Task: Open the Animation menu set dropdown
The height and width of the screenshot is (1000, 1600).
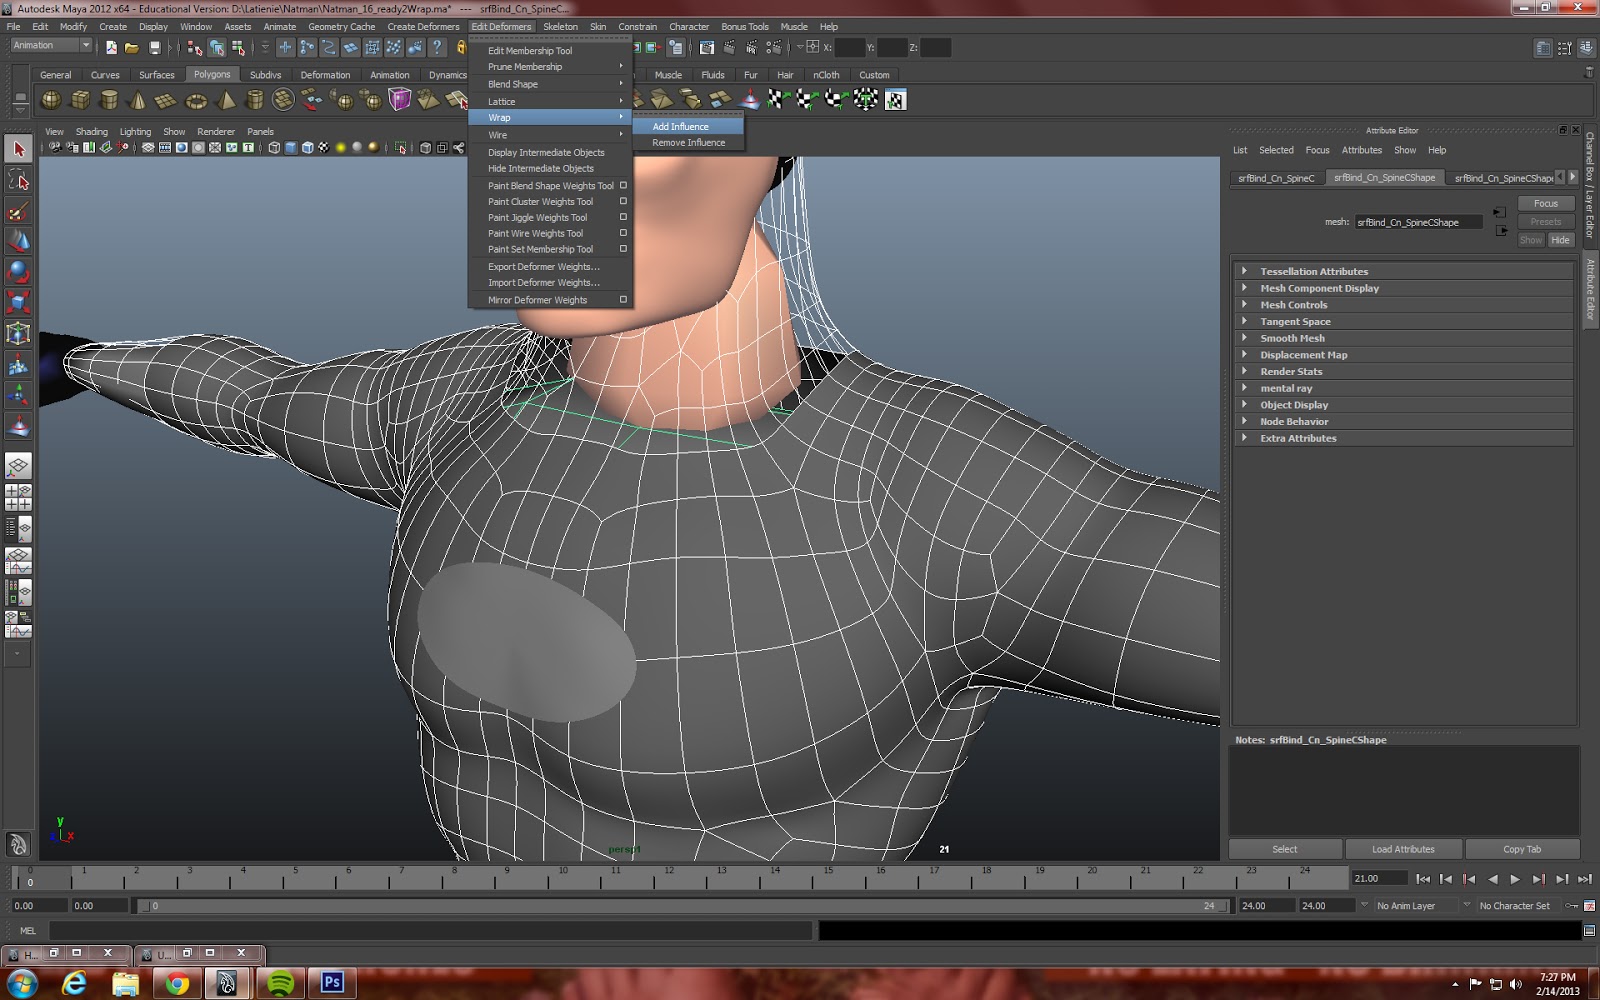Action: click(48, 45)
